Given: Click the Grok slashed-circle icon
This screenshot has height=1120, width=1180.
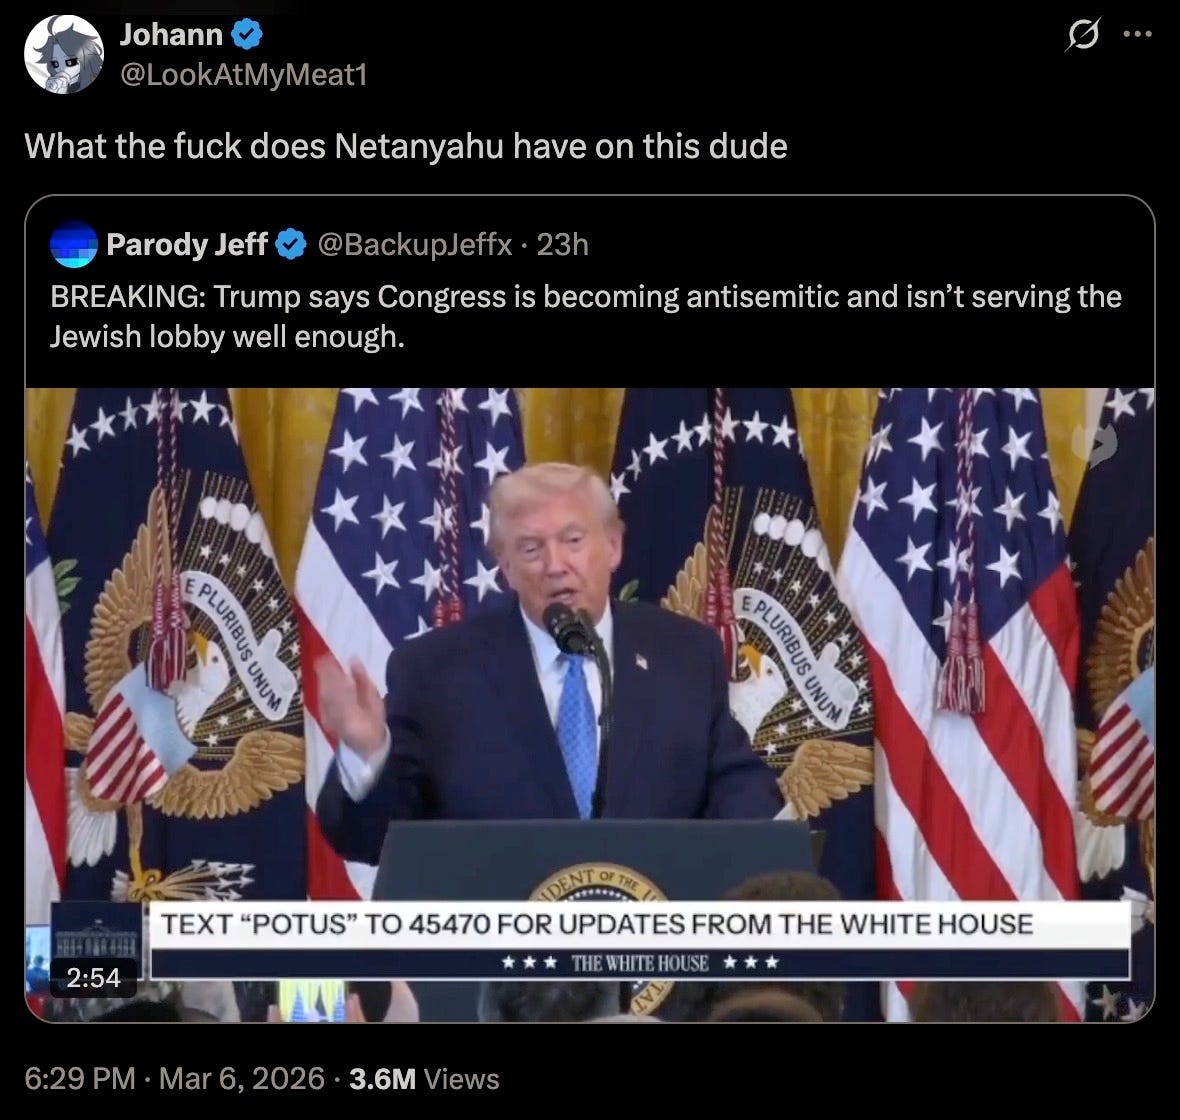Looking at the screenshot, I should point(1083,34).
